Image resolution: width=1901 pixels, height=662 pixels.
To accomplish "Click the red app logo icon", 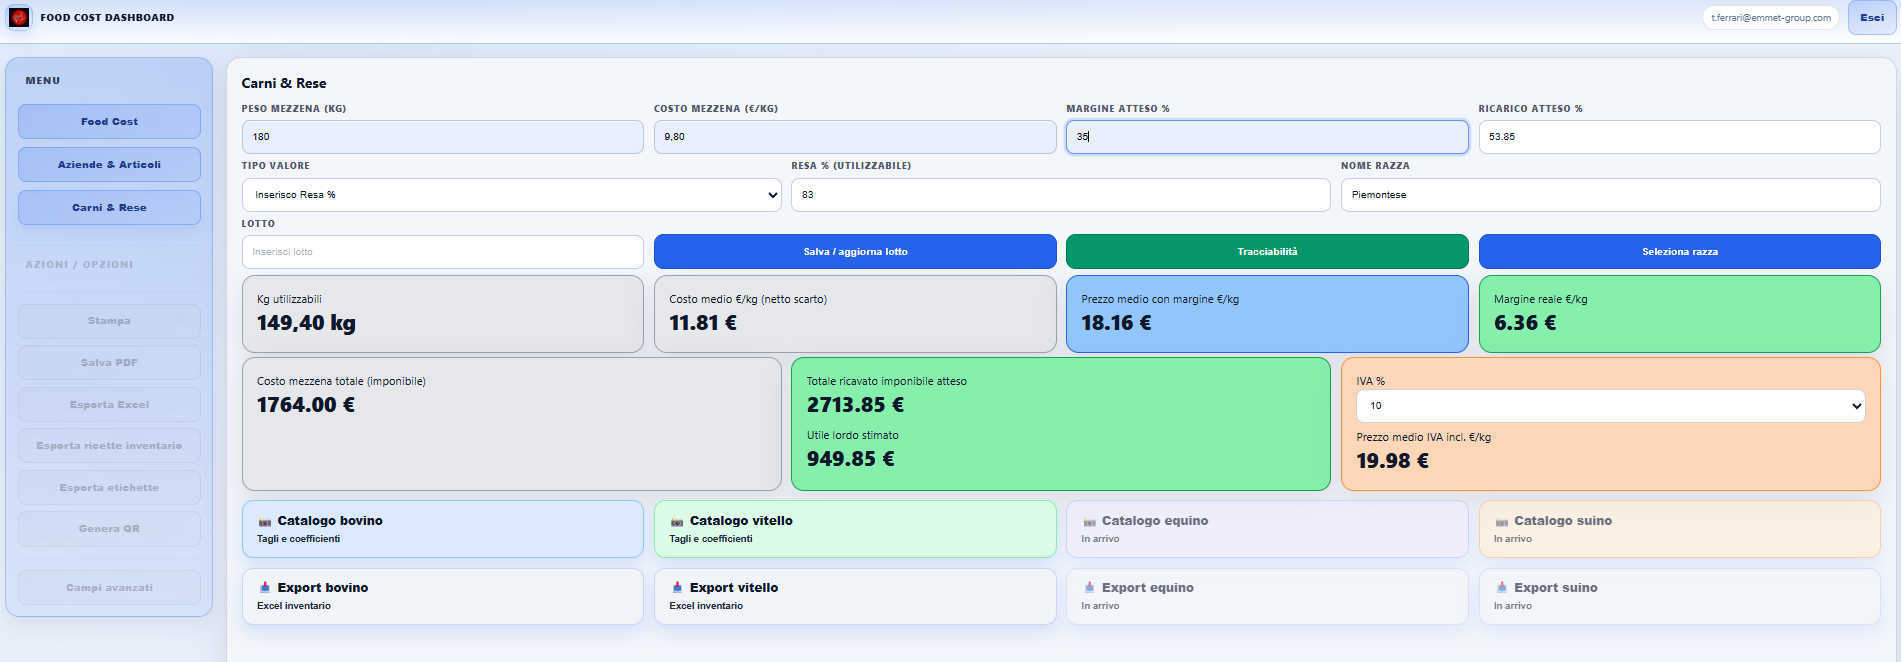I will (x=19, y=17).
